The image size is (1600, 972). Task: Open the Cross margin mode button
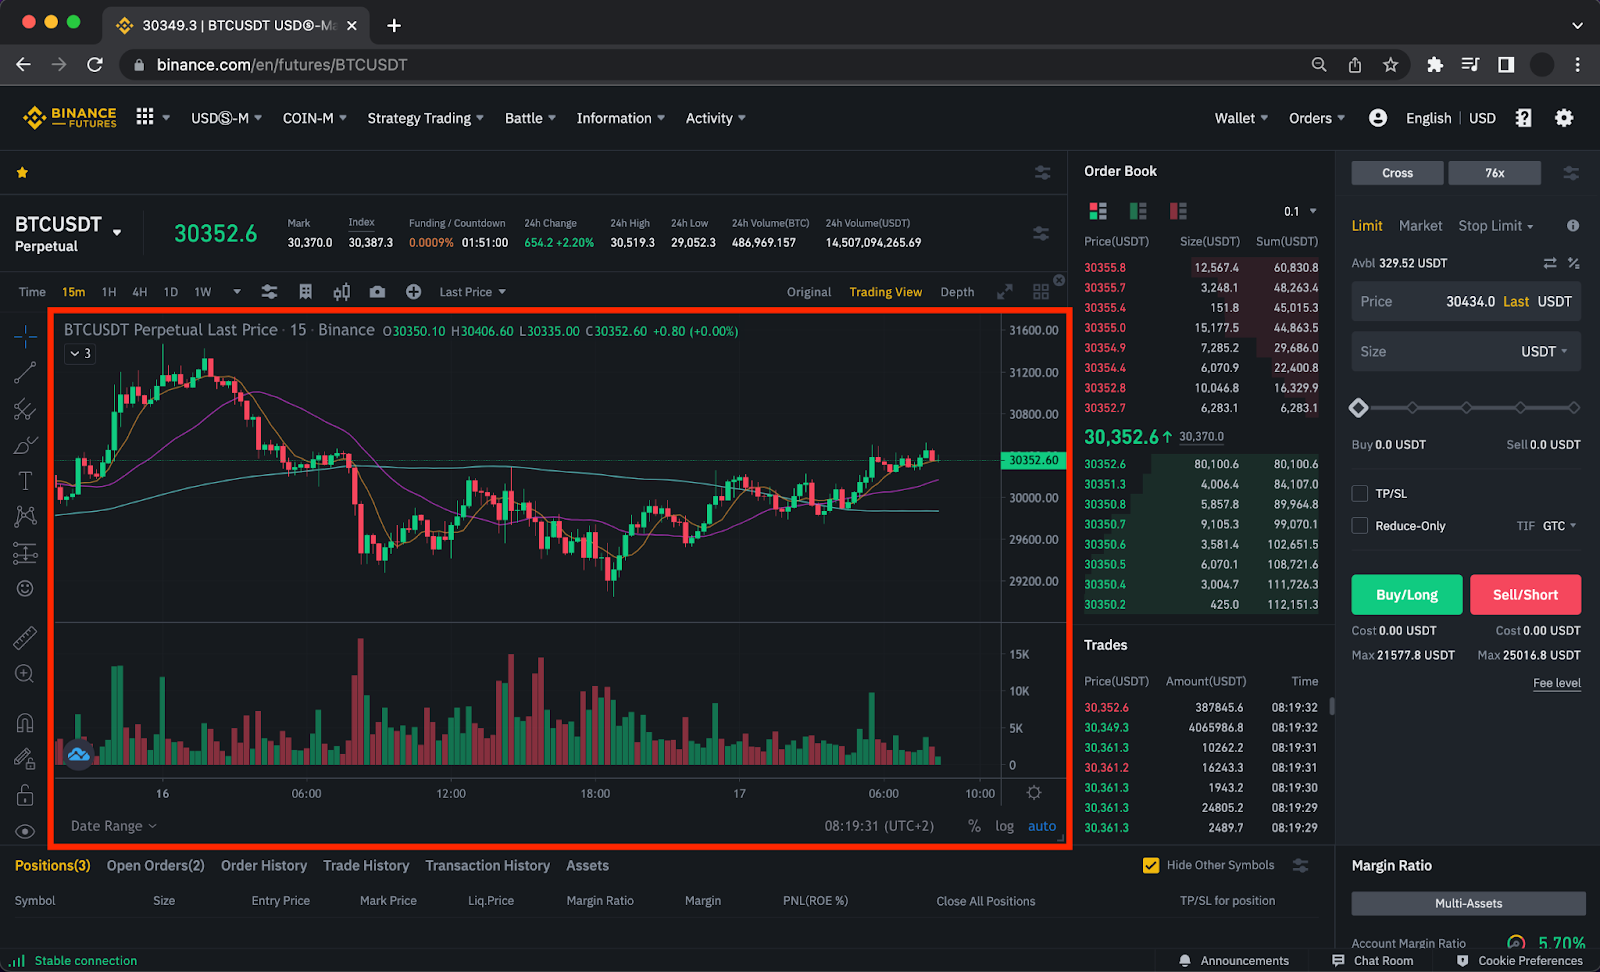click(1397, 173)
